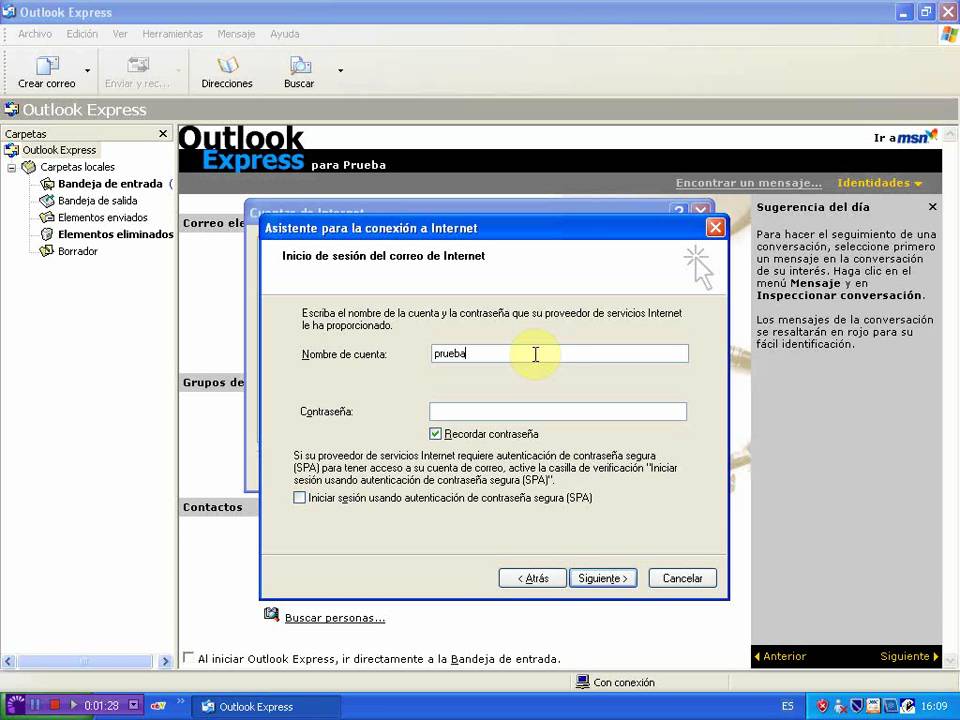Viewport: 960px width, 720px height.
Task: Click the Siguiente button in wizard
Action: 603,578
